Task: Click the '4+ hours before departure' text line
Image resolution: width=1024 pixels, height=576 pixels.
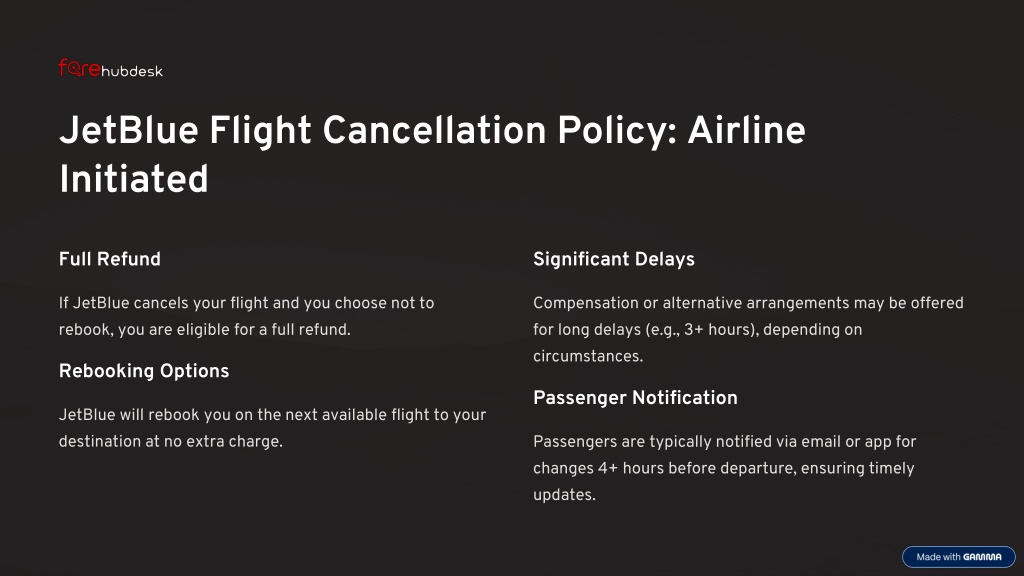Action: click(724, 468)
